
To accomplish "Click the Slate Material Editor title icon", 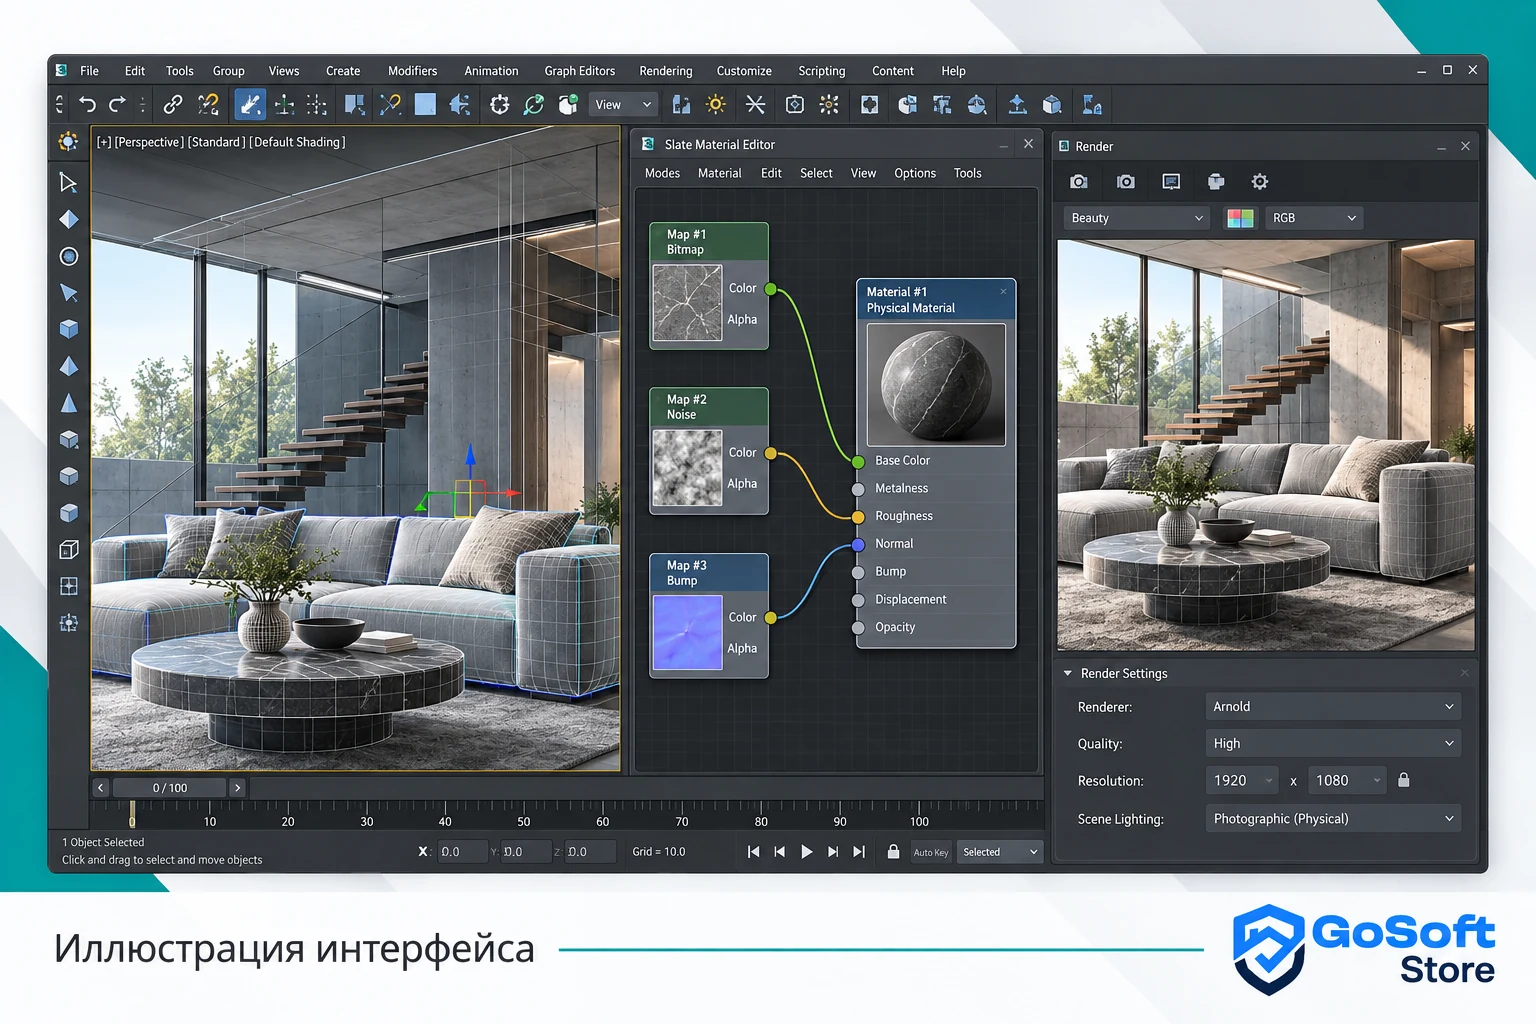I will click(648, 144).
